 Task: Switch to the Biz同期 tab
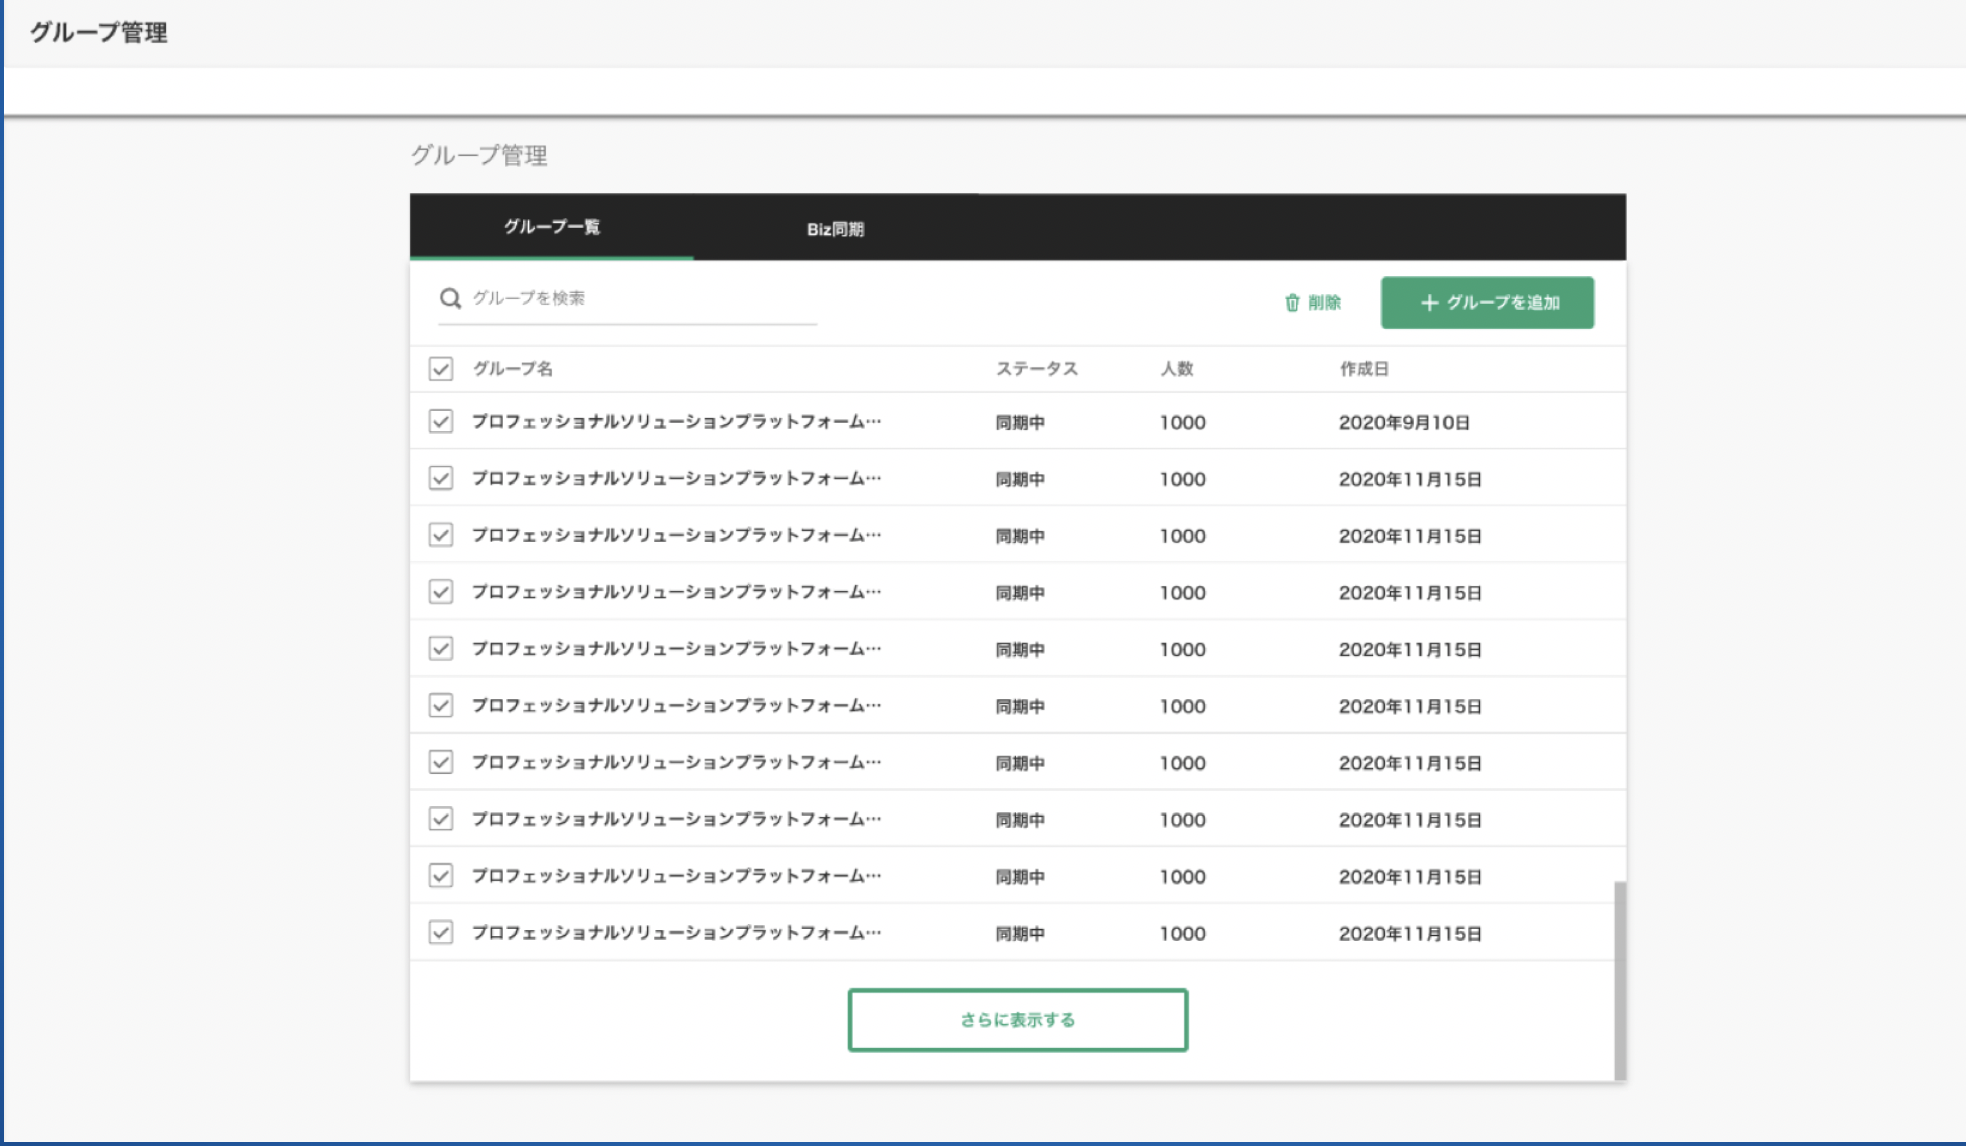point(835,229)
